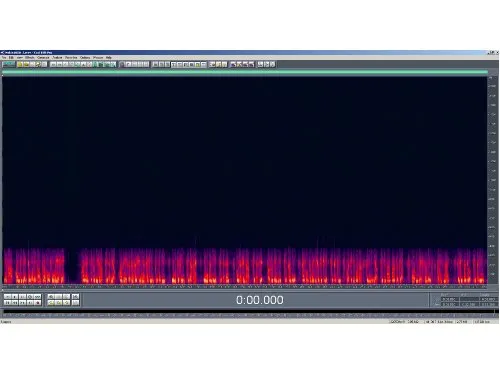Start playback with the Play button
Screen dimensions: 500x375
click(x=15, y=296)
